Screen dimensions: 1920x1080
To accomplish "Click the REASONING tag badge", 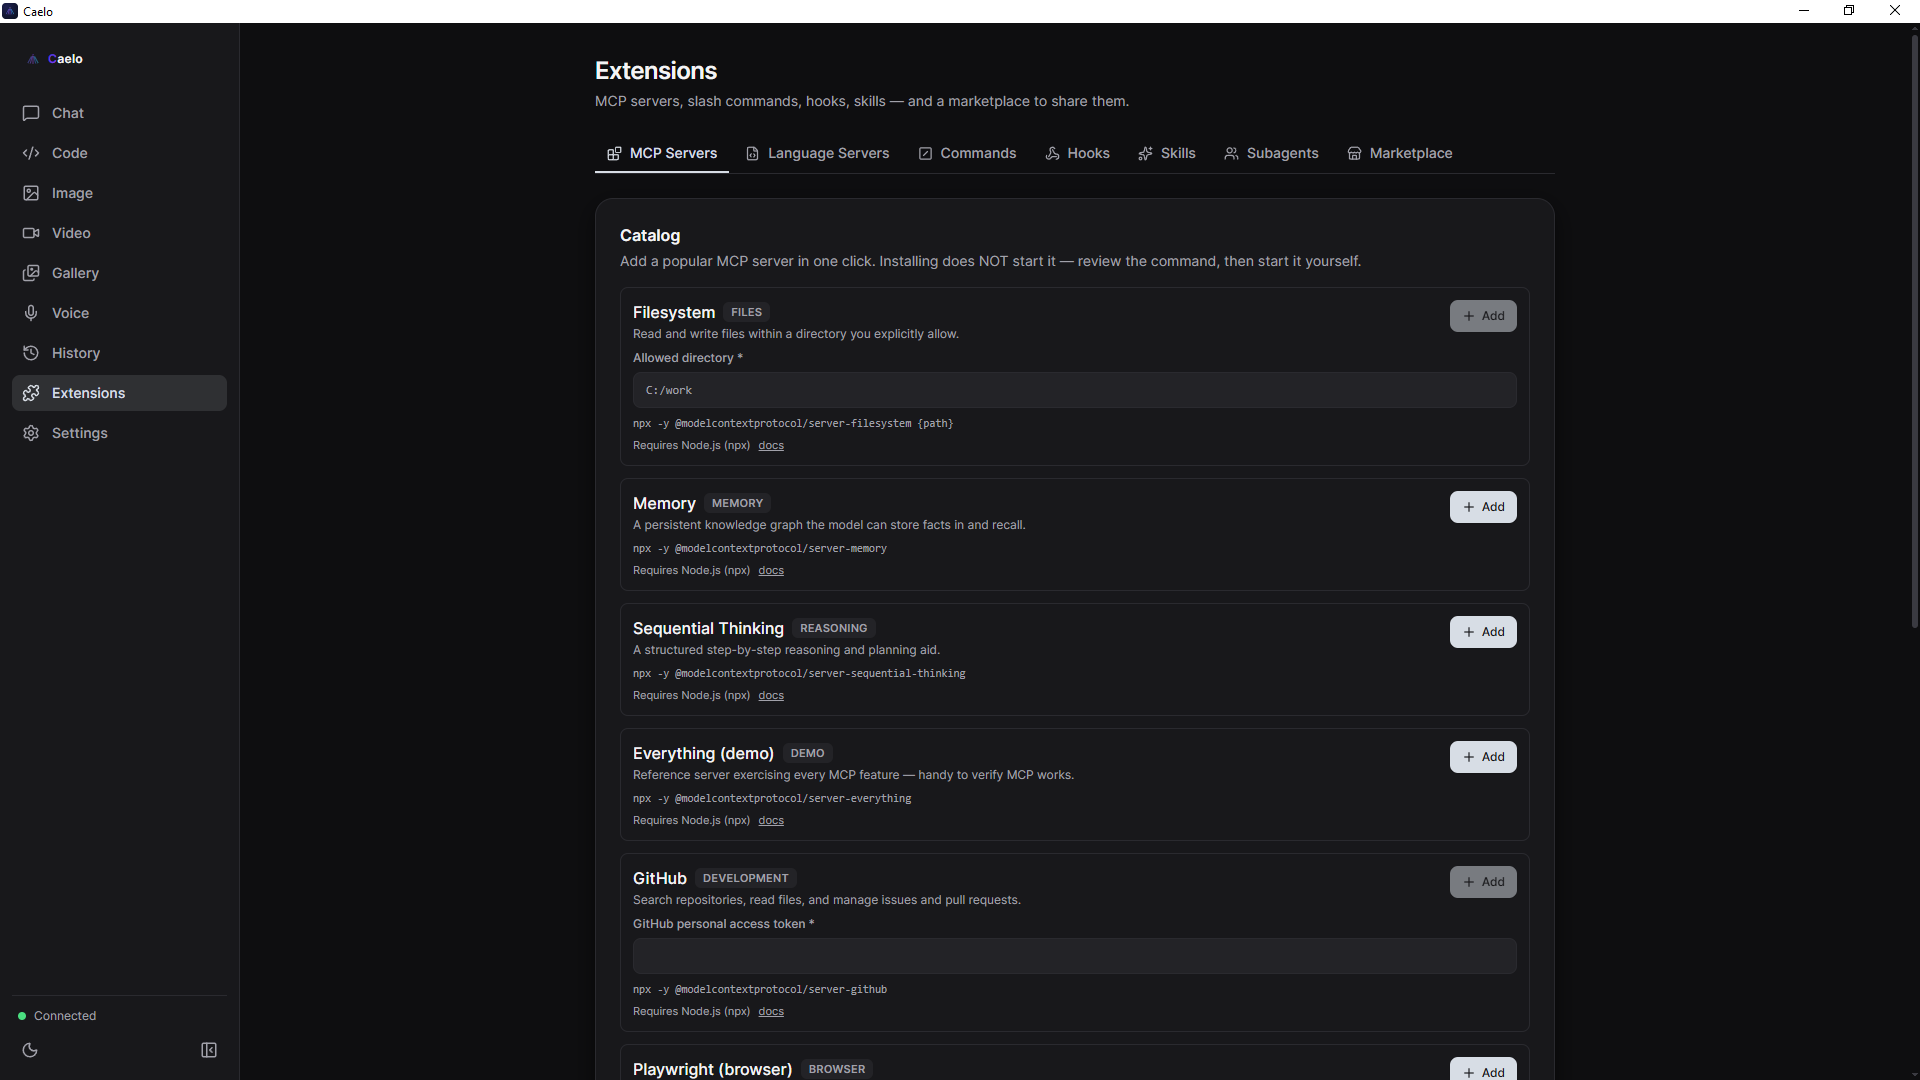I will click(833, 628).
